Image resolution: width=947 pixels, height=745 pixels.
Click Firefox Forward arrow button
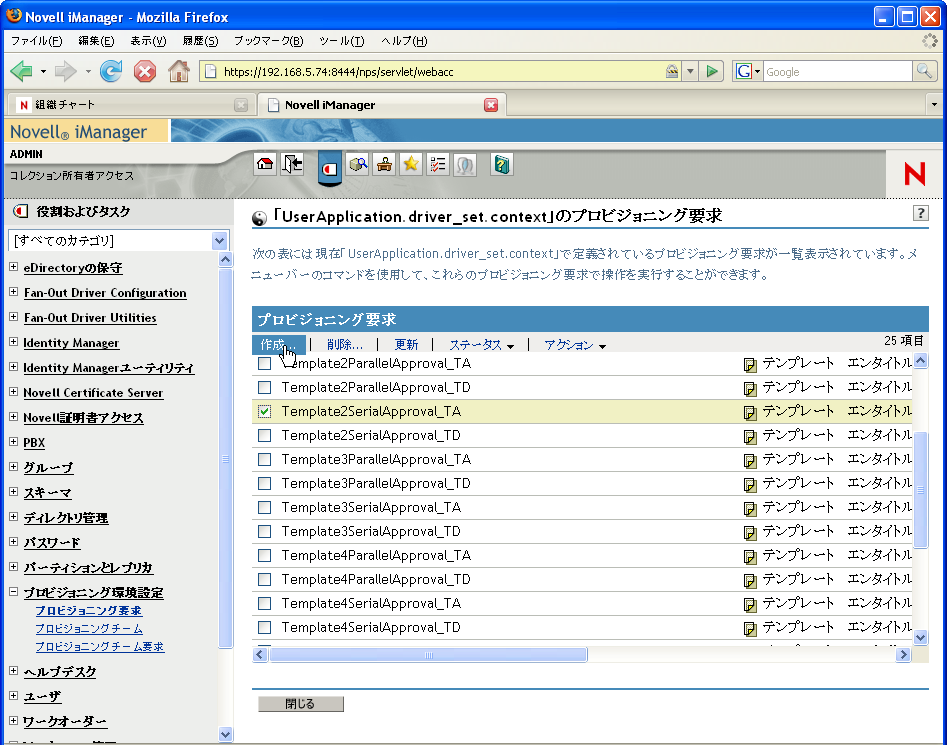pos(65,71)
